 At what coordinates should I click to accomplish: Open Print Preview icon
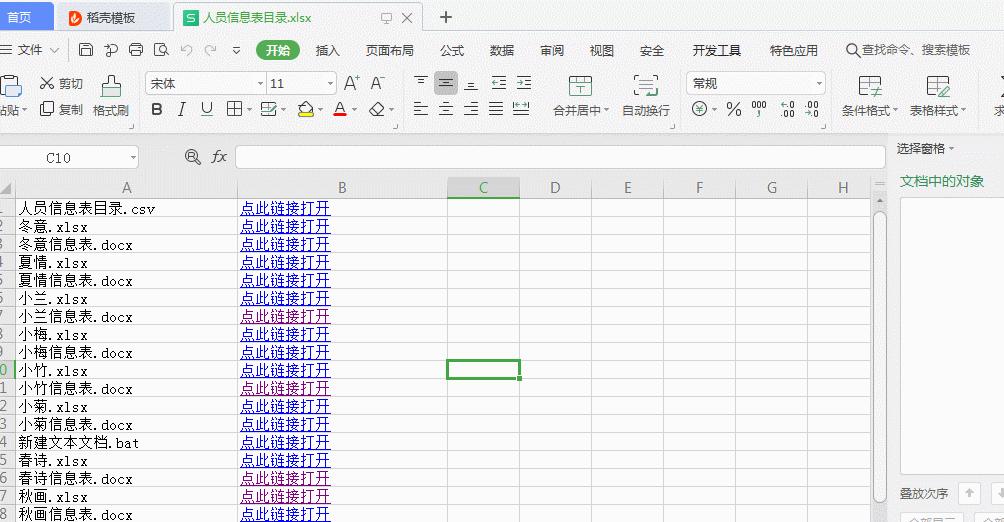coord(161,50)
